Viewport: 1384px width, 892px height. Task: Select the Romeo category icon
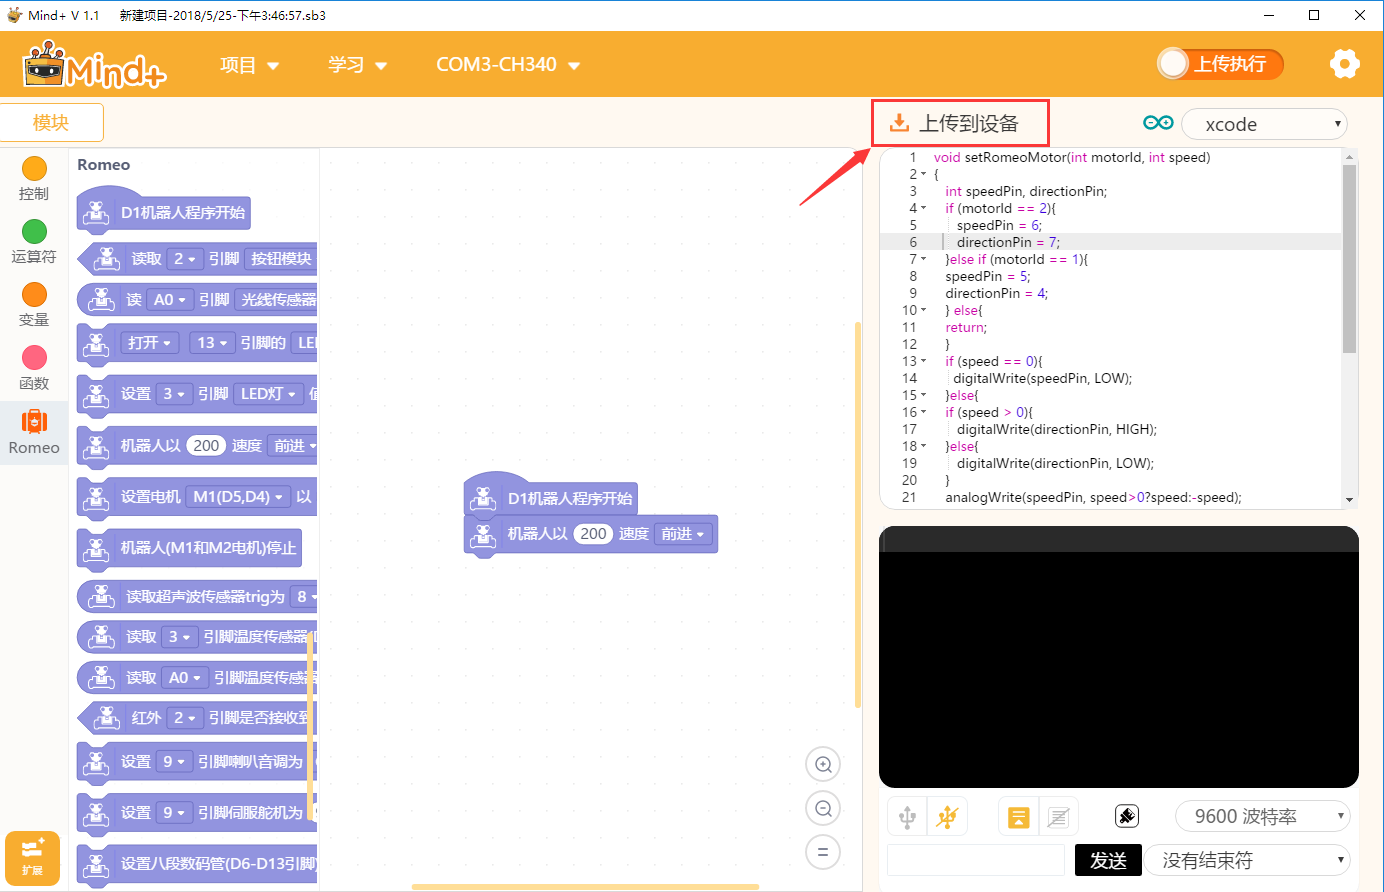(x=34, y=422)
